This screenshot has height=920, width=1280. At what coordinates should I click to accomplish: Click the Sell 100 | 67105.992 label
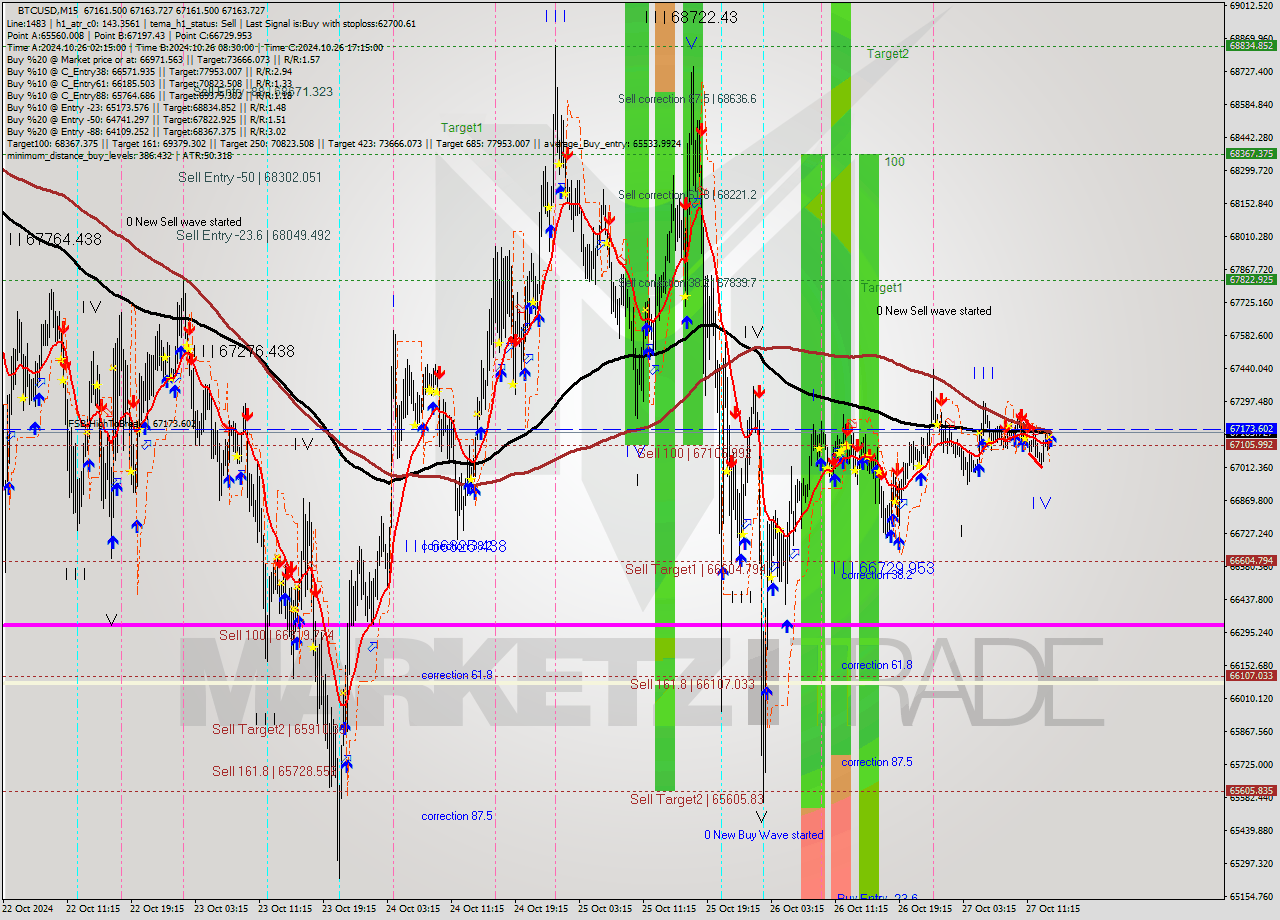coord(694,453)
